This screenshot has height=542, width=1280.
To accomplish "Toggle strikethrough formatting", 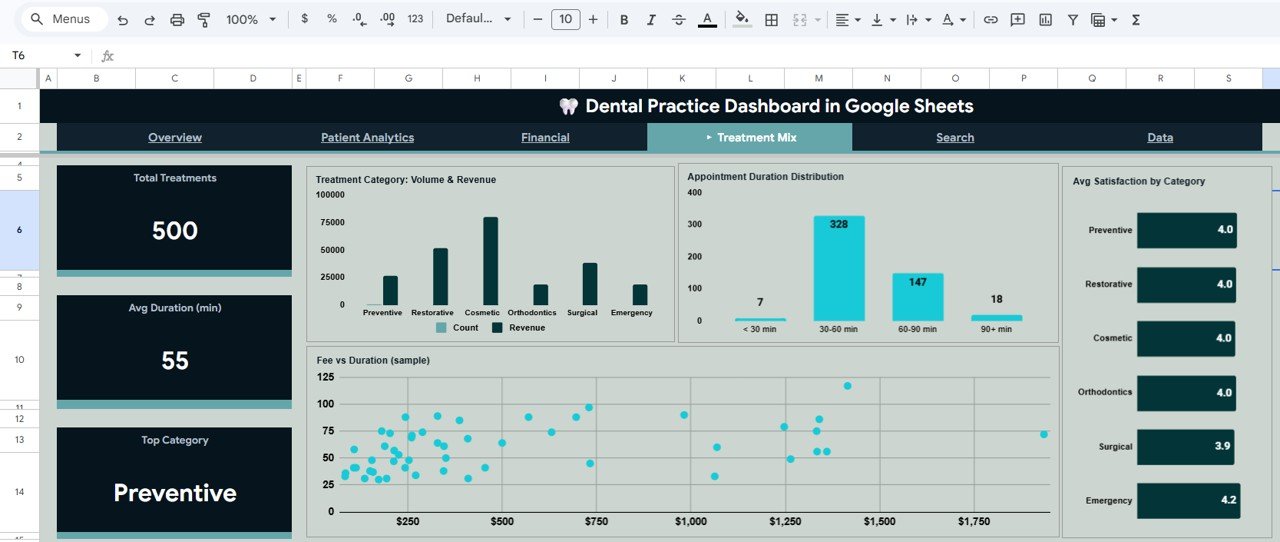I will click(x=680, y=19).
